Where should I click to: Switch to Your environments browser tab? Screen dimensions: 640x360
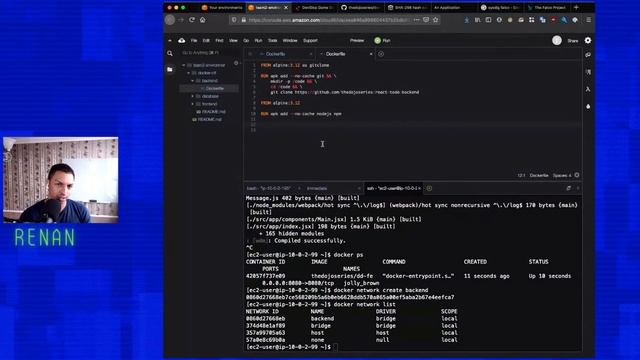click(x=222, y=7)
